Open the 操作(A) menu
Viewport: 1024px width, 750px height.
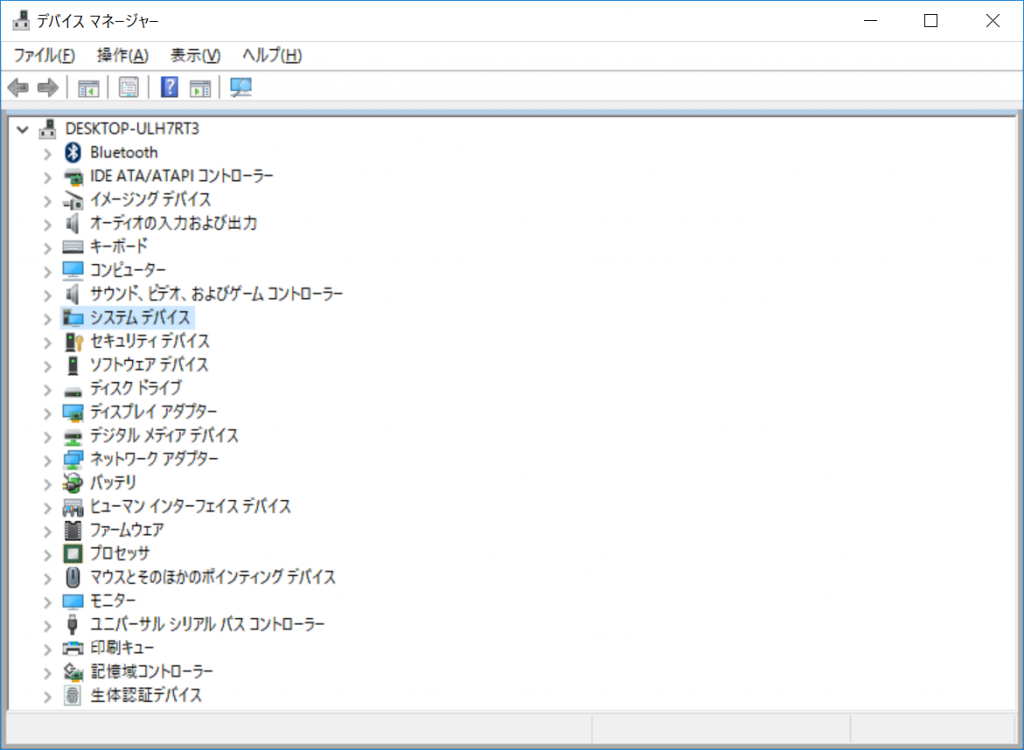pos(123,56)
